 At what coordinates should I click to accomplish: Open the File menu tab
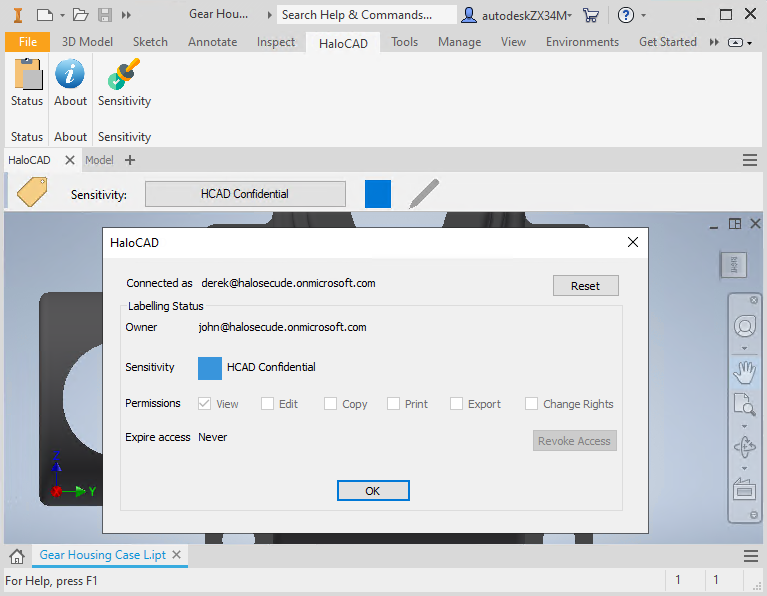tap(27, 42)
